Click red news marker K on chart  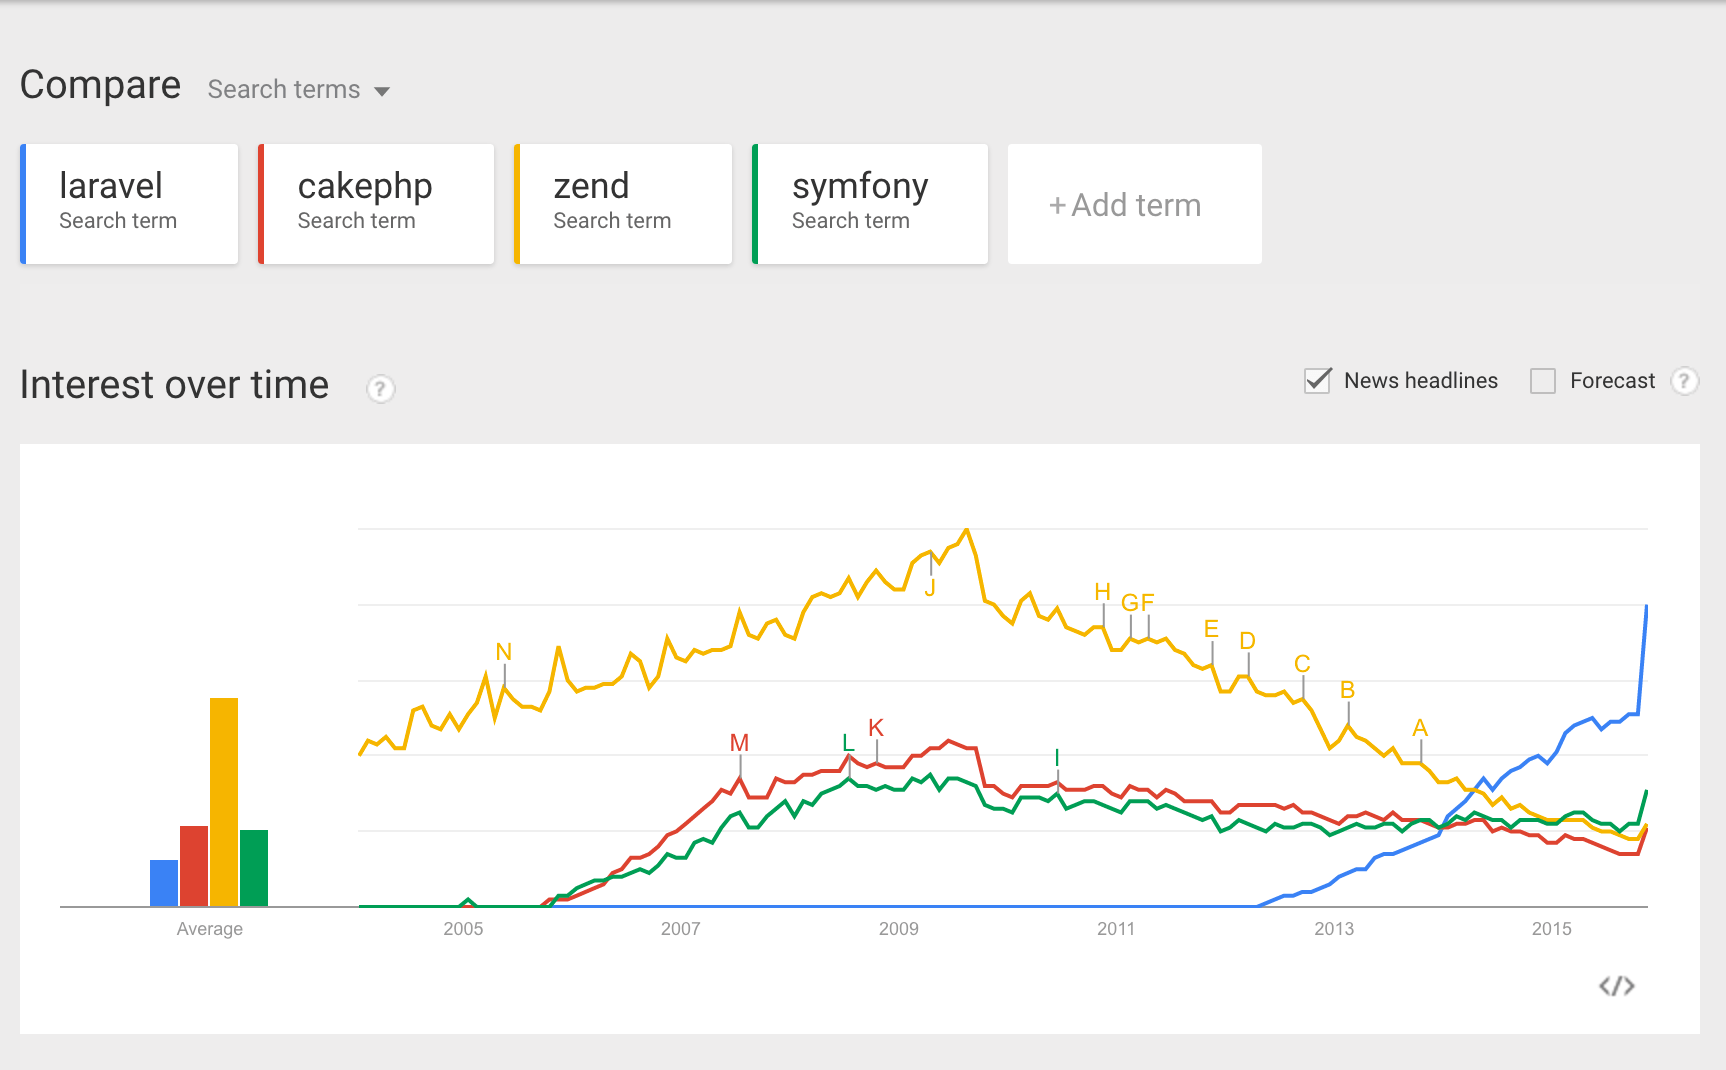click(x=876, y=728)
